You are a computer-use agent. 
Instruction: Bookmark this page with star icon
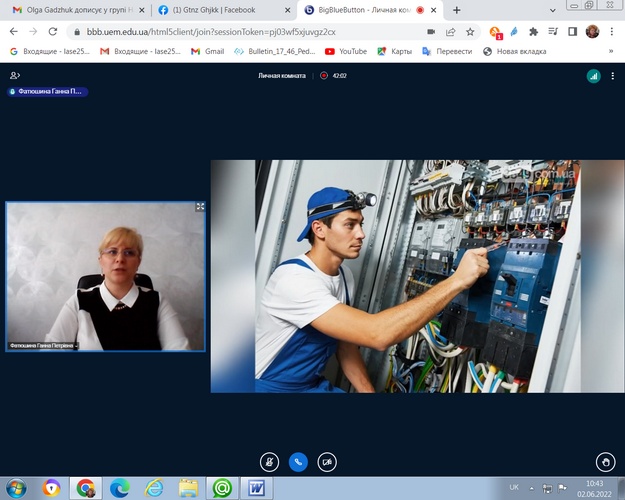click(x=470, y=31)
